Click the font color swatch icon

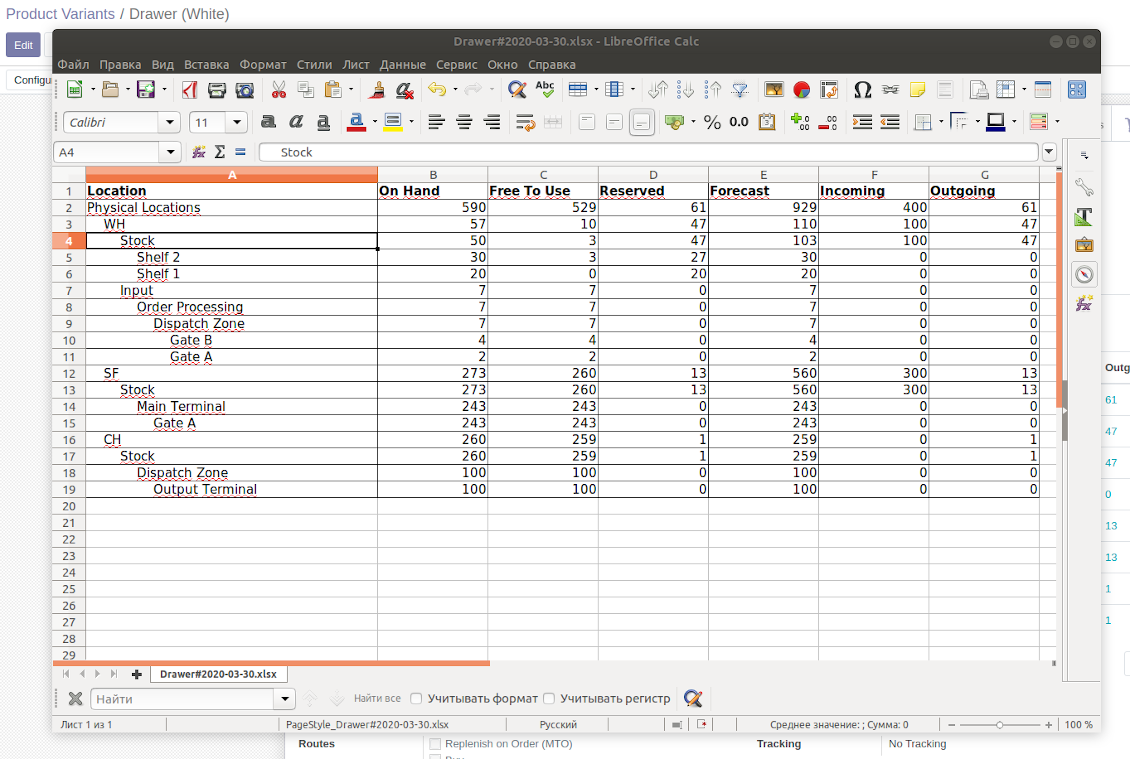356,122
